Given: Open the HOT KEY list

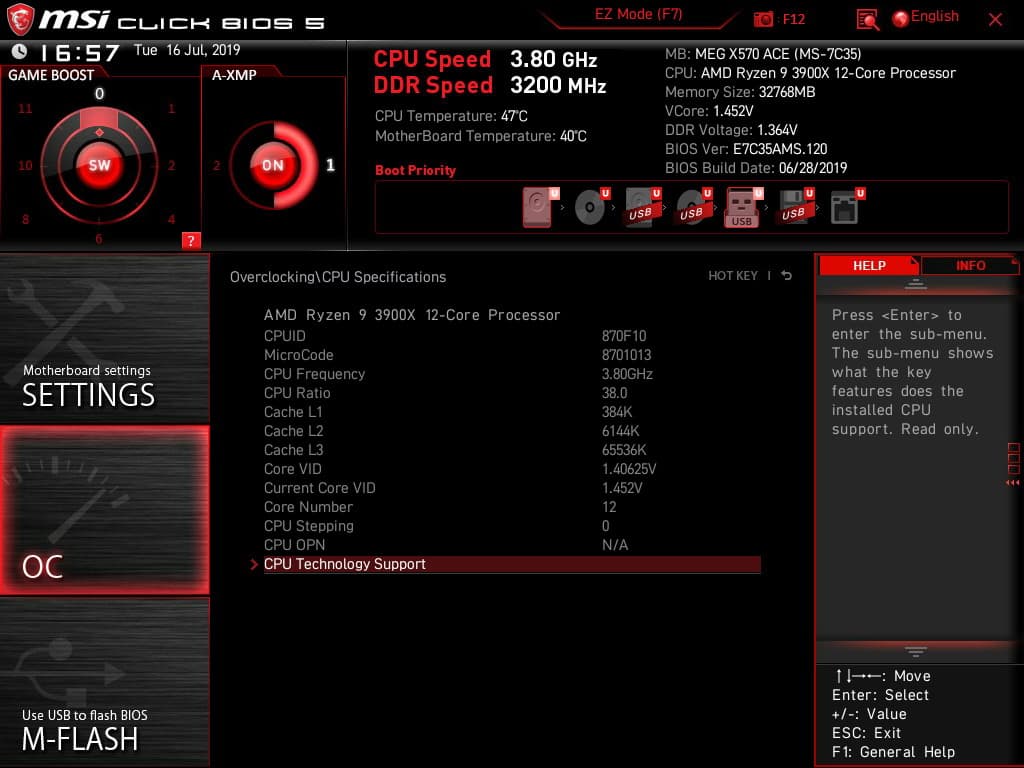Looking at the screenshot, I should click(x=733, y=276).
